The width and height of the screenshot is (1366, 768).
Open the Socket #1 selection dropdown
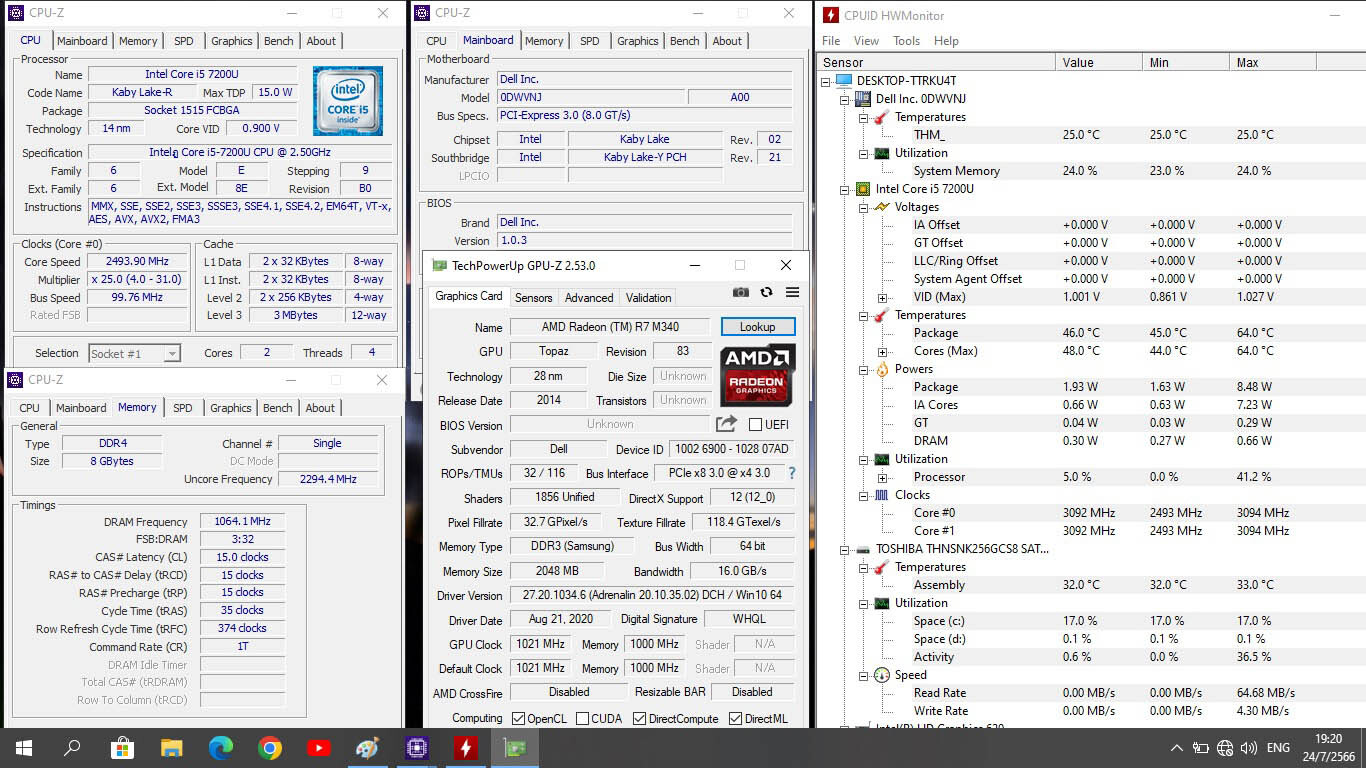click(x=172, y=353)
